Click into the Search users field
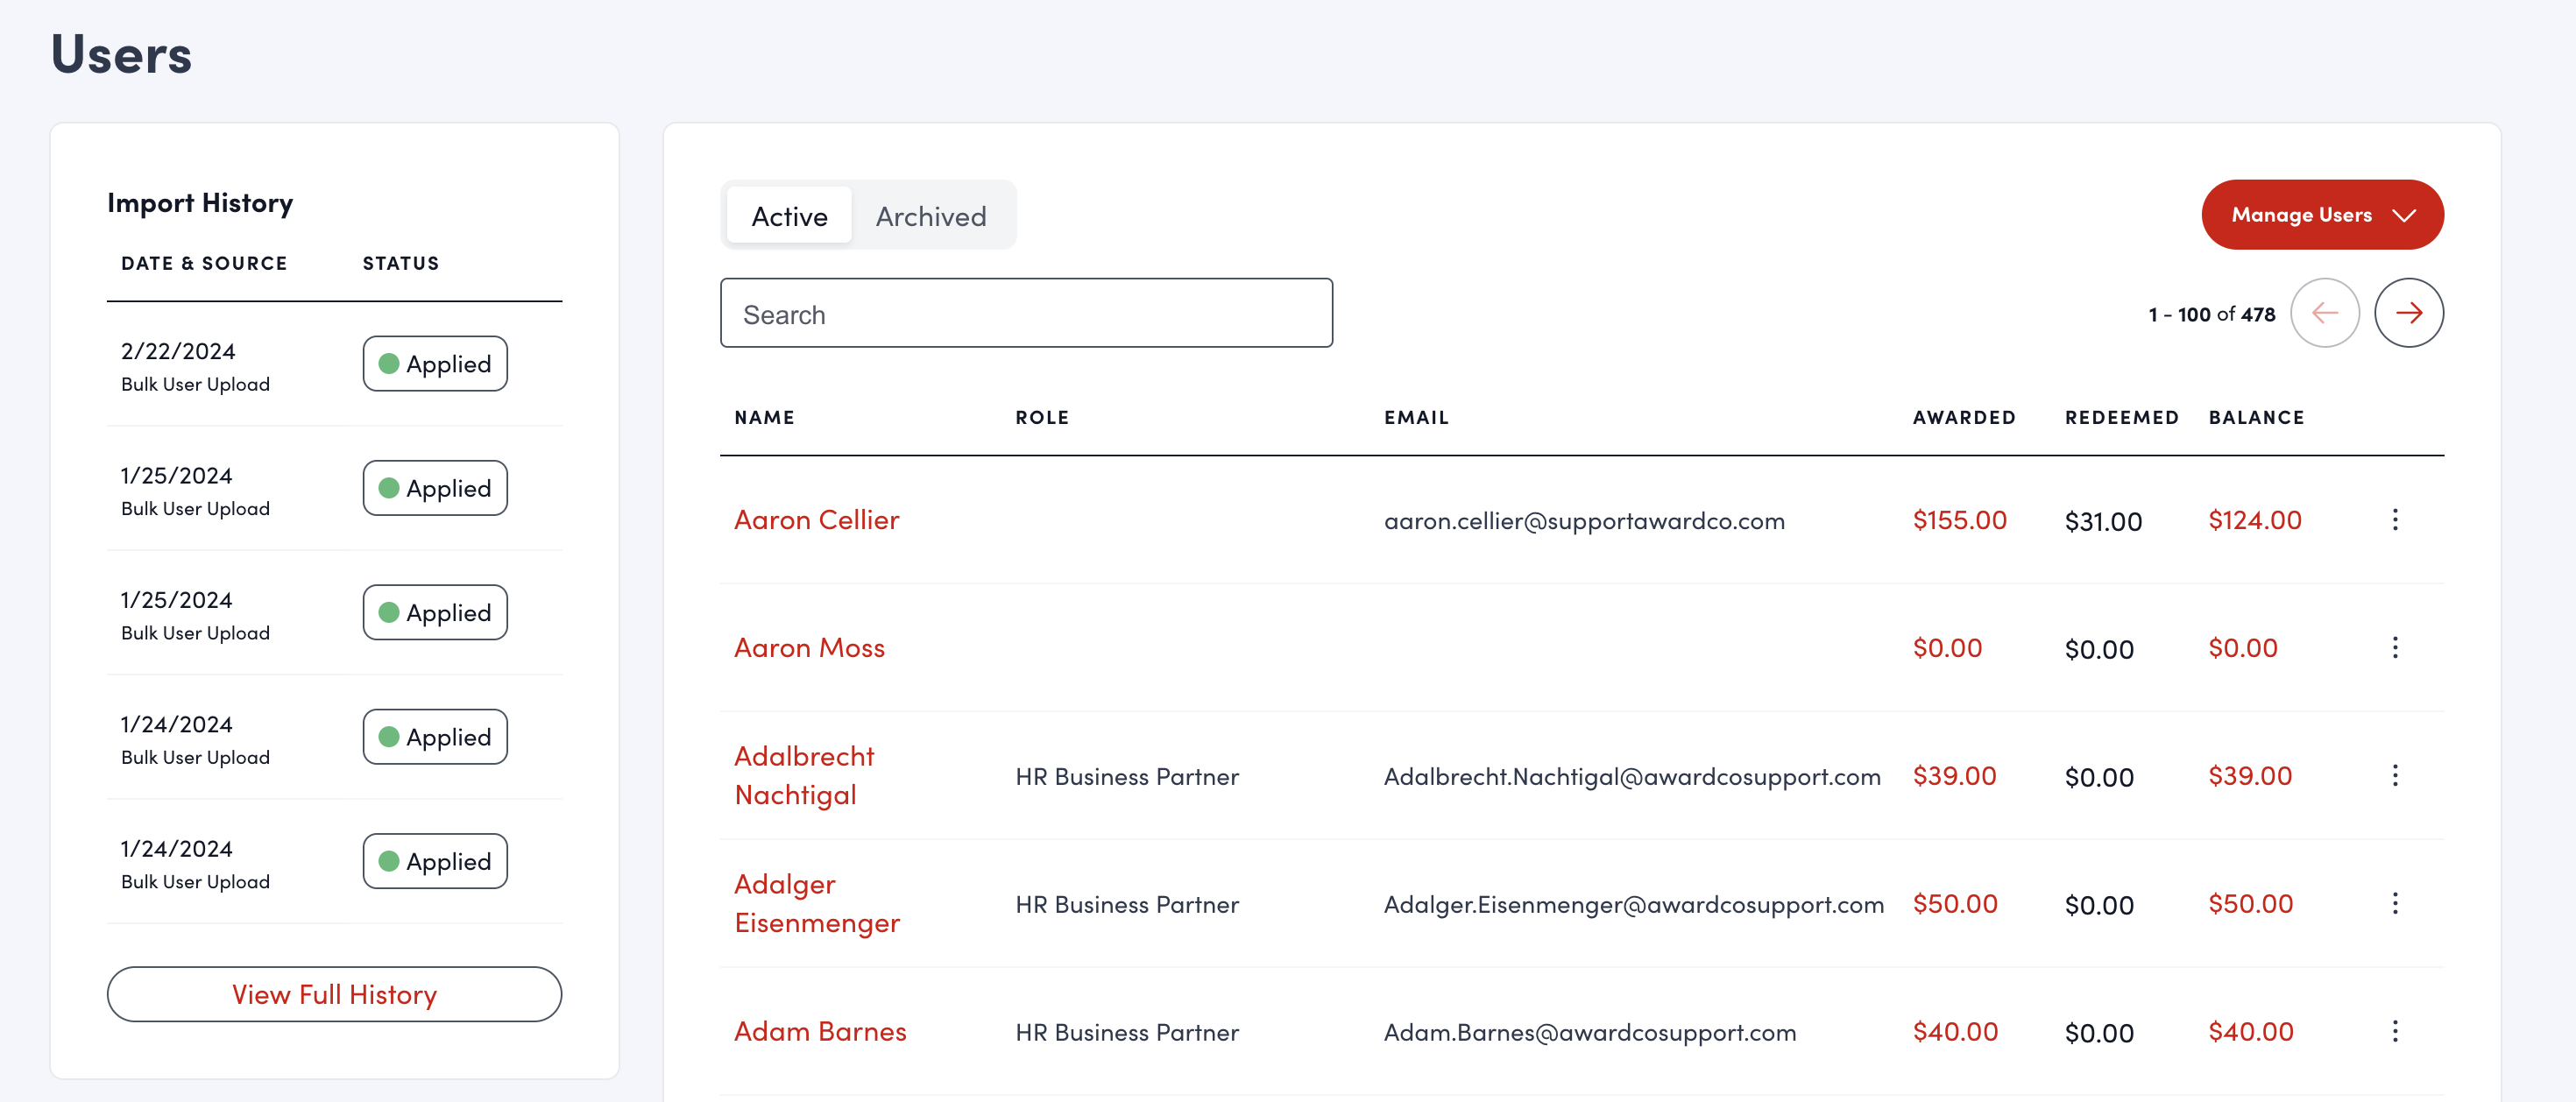This screenshot has height=1102, width=2576. [x=1025, y=314]
